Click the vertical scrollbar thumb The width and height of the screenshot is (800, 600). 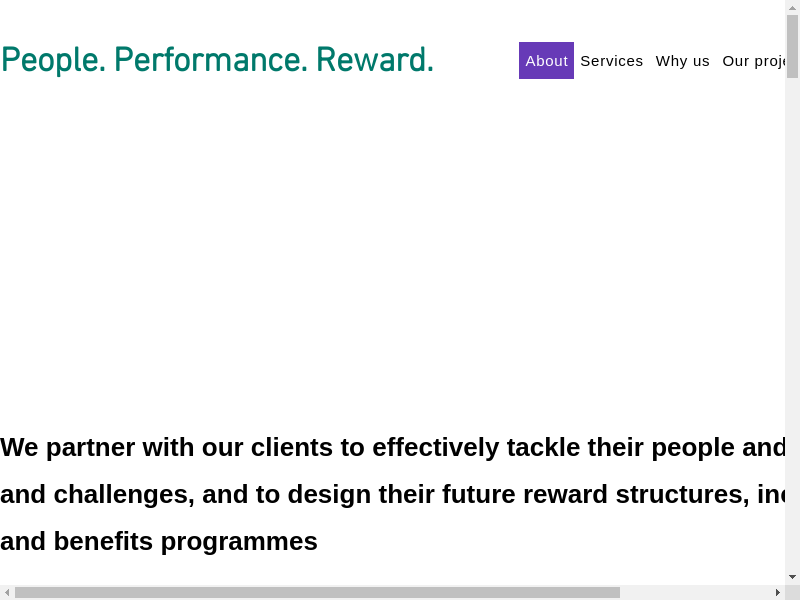pyautogui.click(x=792, y=45)
